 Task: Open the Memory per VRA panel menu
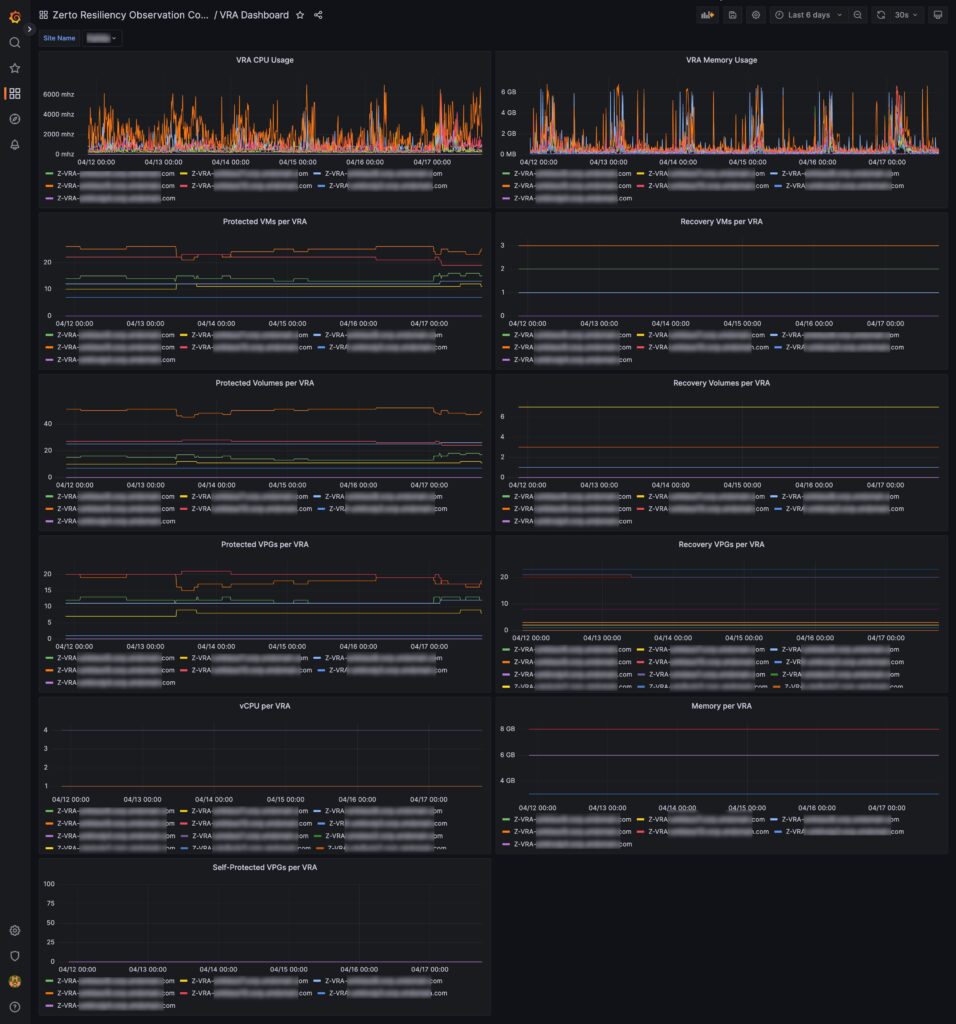click(721, 706)
